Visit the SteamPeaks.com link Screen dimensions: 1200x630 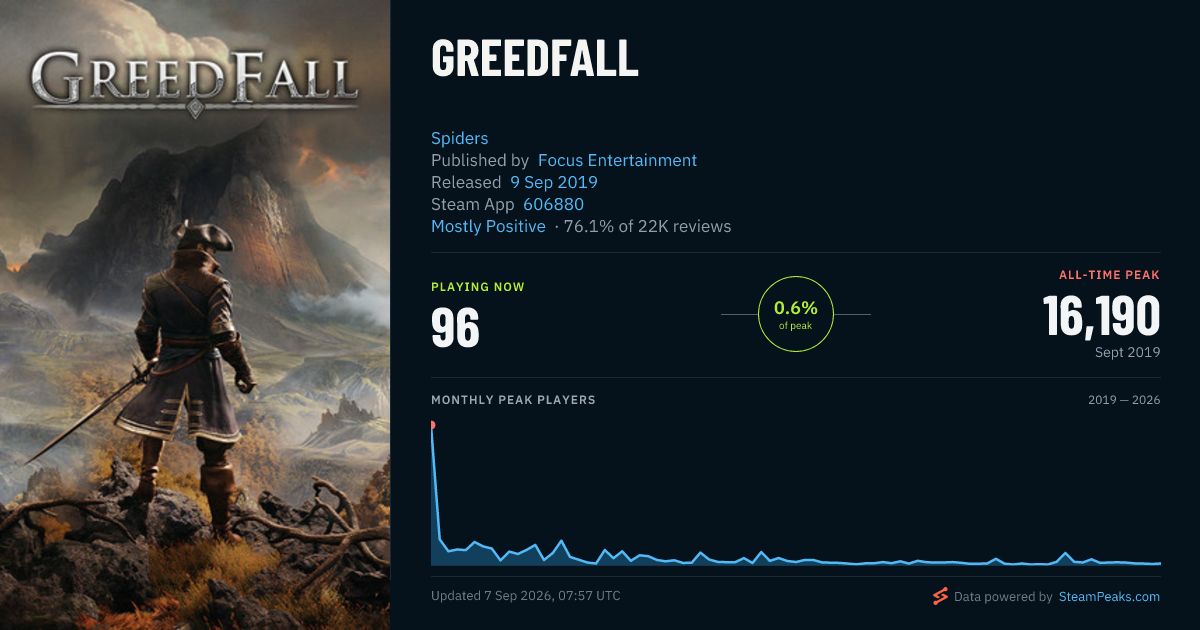[x=1108, y=597]
